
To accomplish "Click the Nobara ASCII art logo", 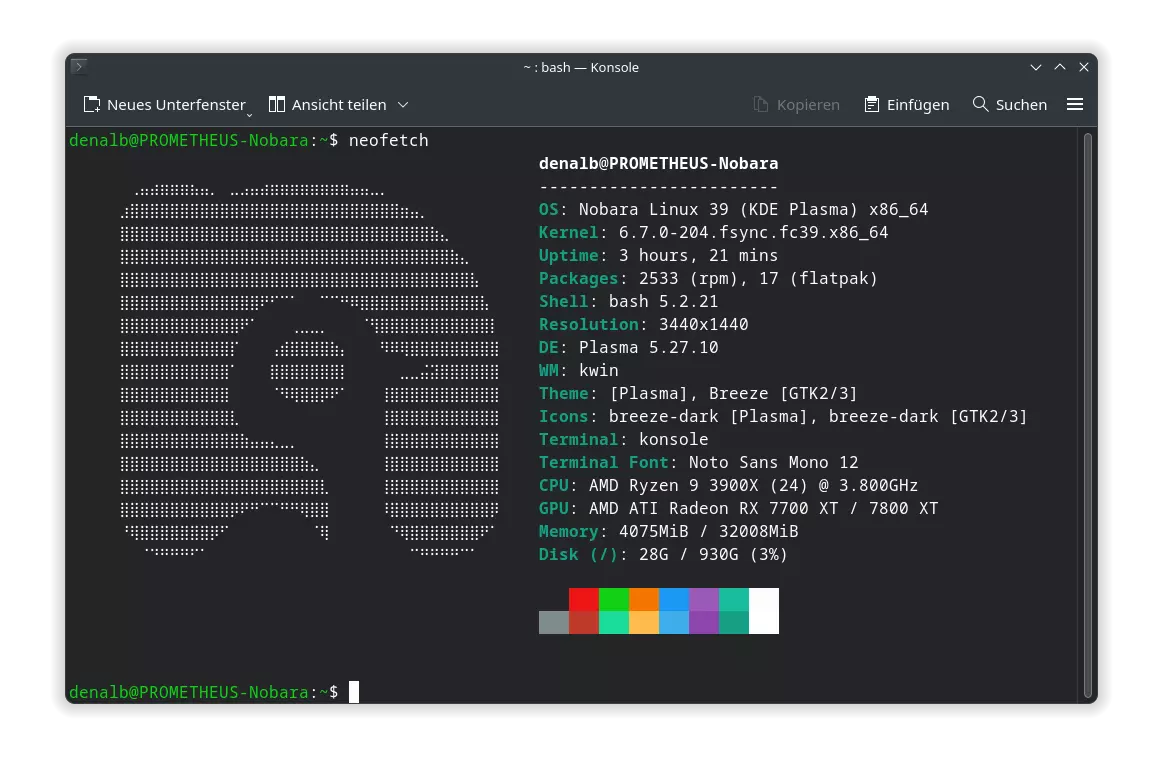I will (x=309, y=370).
